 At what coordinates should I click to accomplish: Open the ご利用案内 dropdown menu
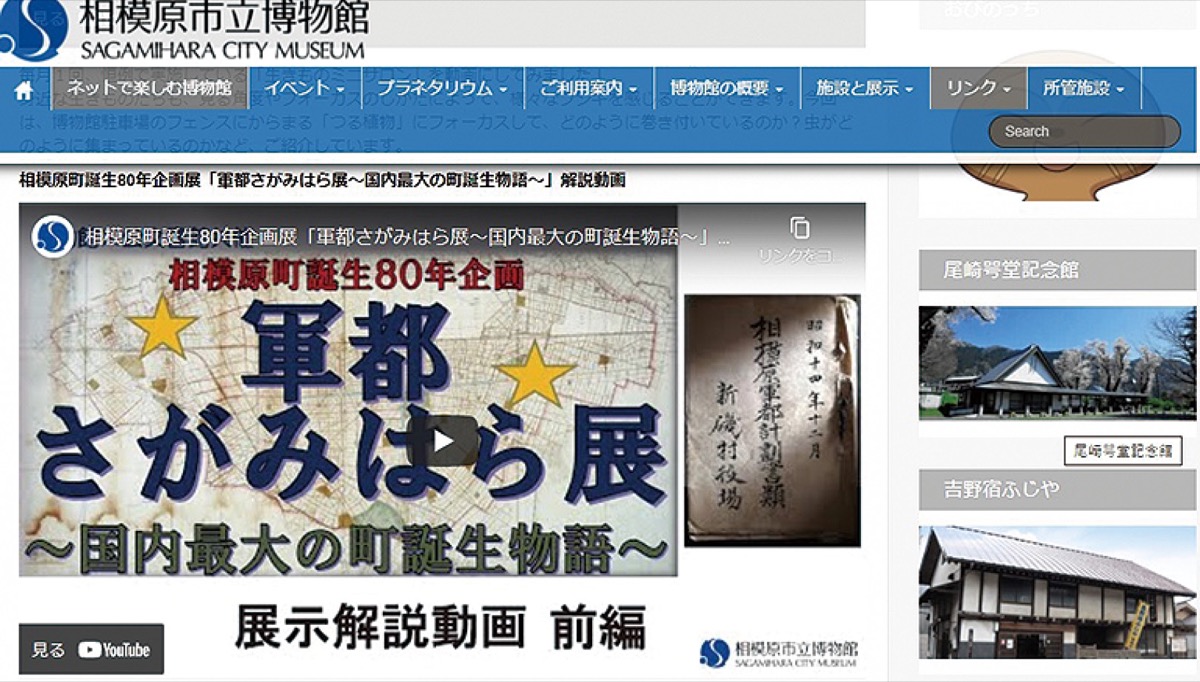pyautogui.click(x=587, y=88)
